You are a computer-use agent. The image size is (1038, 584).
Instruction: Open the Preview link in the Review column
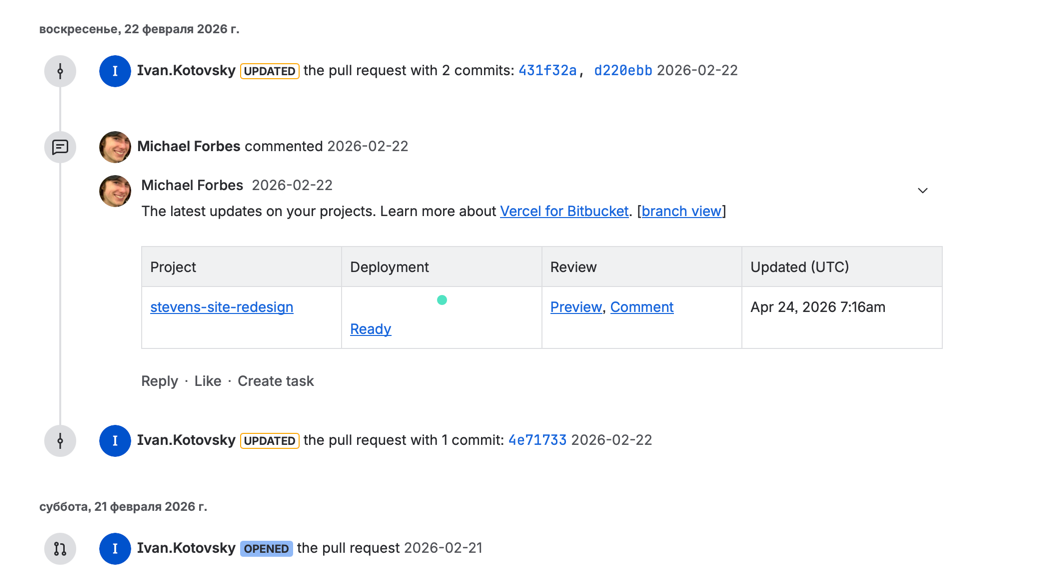[x=576, y=308]
